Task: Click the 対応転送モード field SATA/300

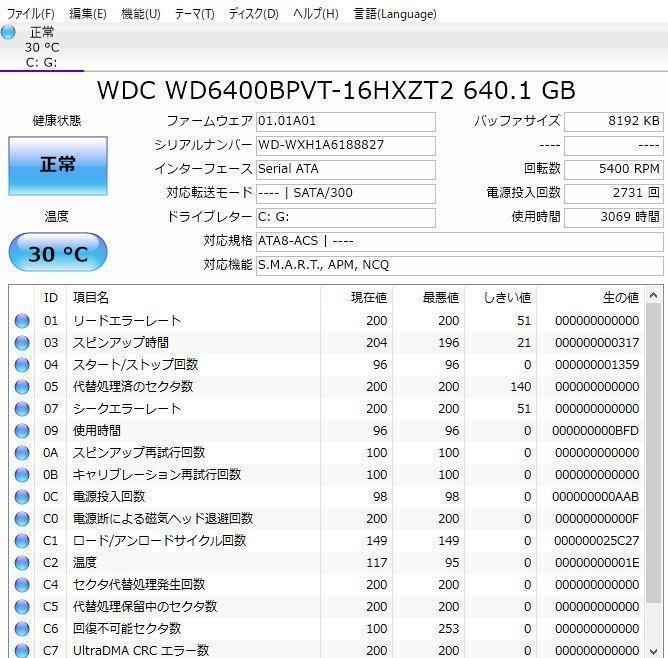Action: tap(346, 193)
